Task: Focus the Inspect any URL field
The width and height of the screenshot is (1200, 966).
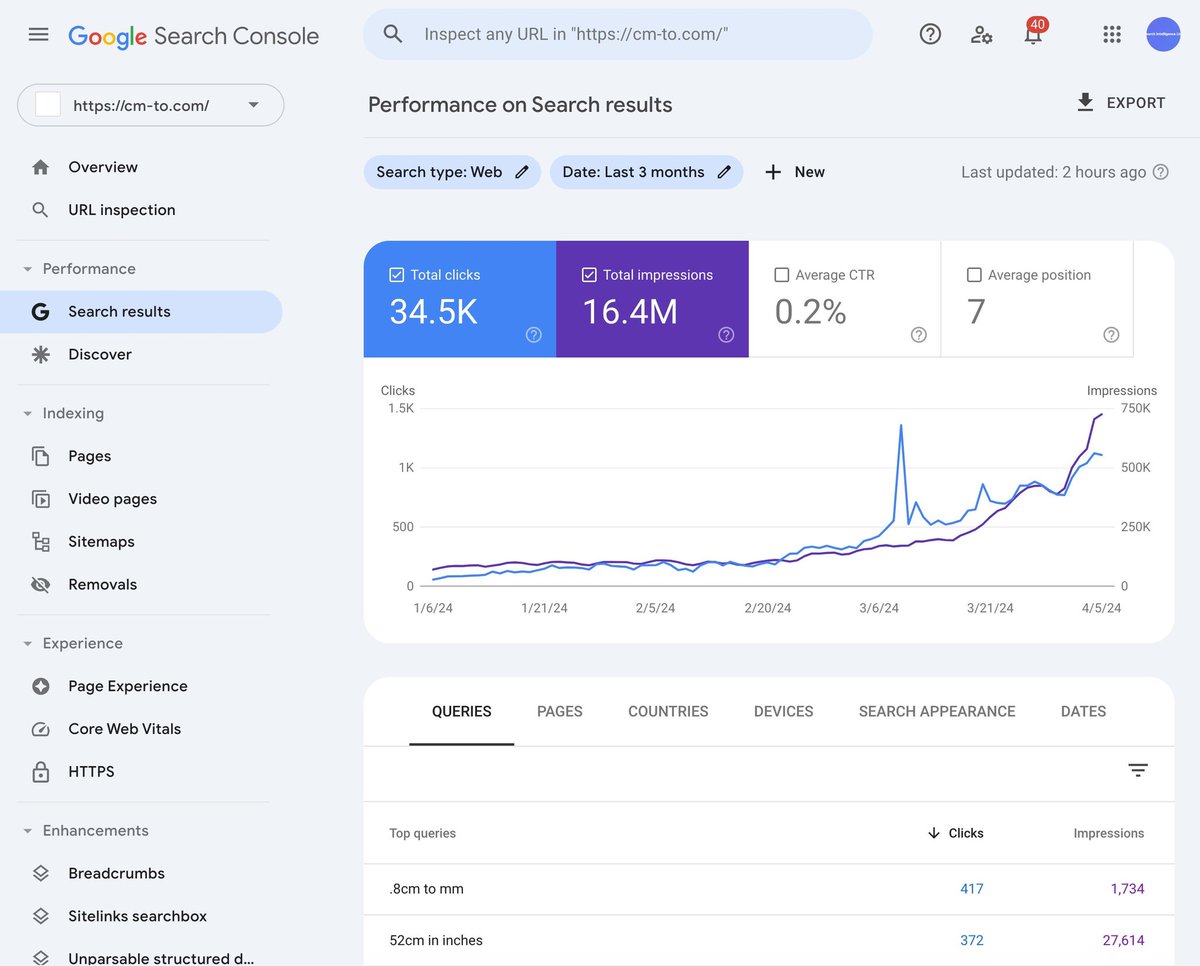Action: click(618, 34)
